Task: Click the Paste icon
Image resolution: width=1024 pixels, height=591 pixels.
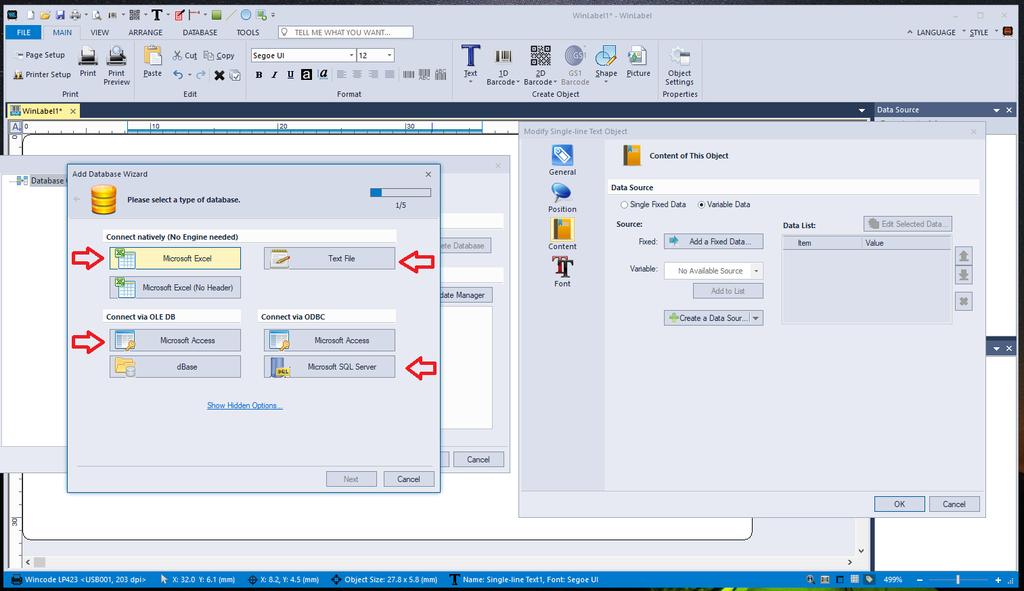Action: (153, 62)
